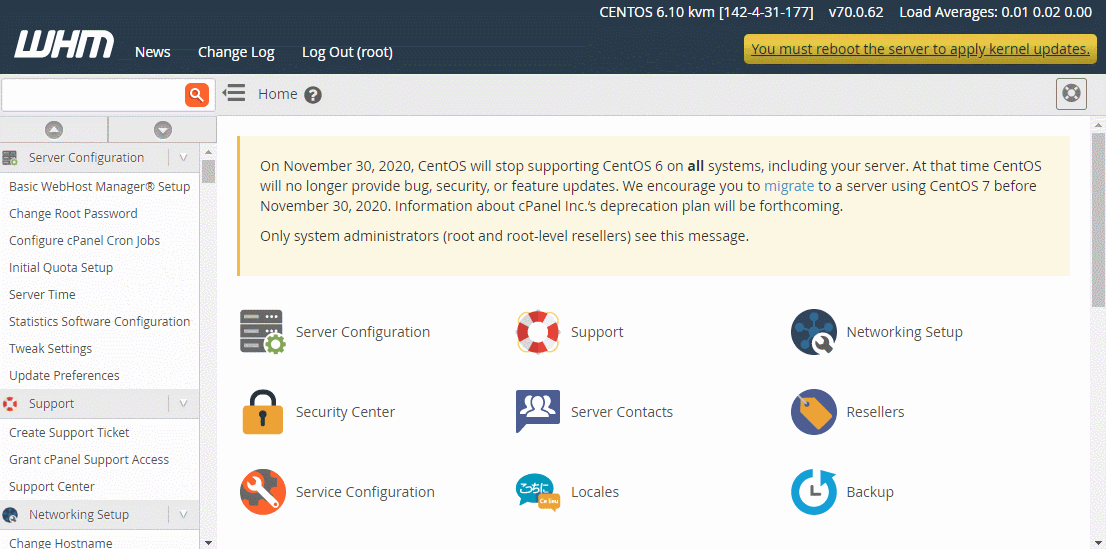The height and width of the screenshot is (549, 1106).
Task: Open the Service Configuration wrench icon
Action: (x=263, y=492)
